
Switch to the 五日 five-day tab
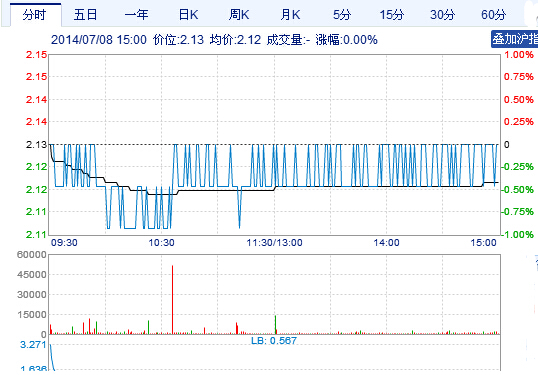85,15
